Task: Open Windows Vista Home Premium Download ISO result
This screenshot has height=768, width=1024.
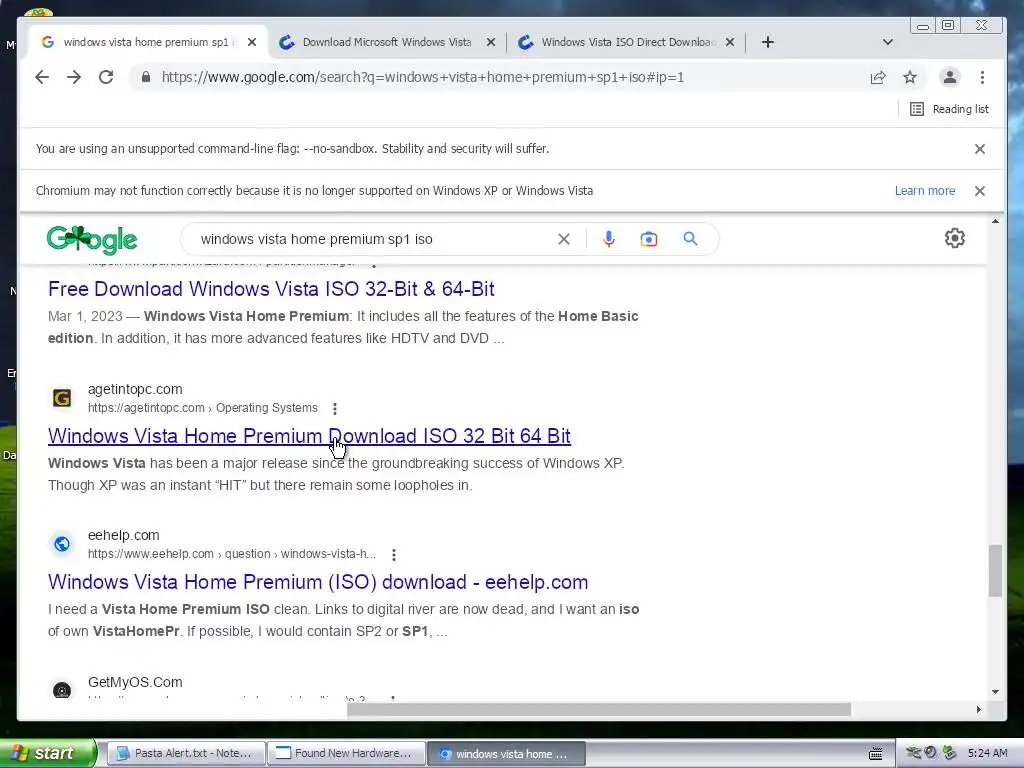Action: [x=309, y=436]
